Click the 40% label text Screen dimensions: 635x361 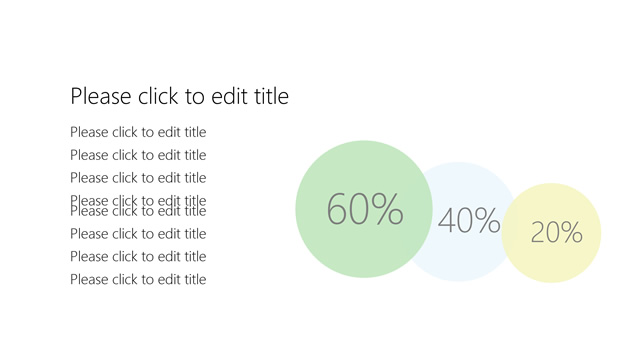coord(469,220)
